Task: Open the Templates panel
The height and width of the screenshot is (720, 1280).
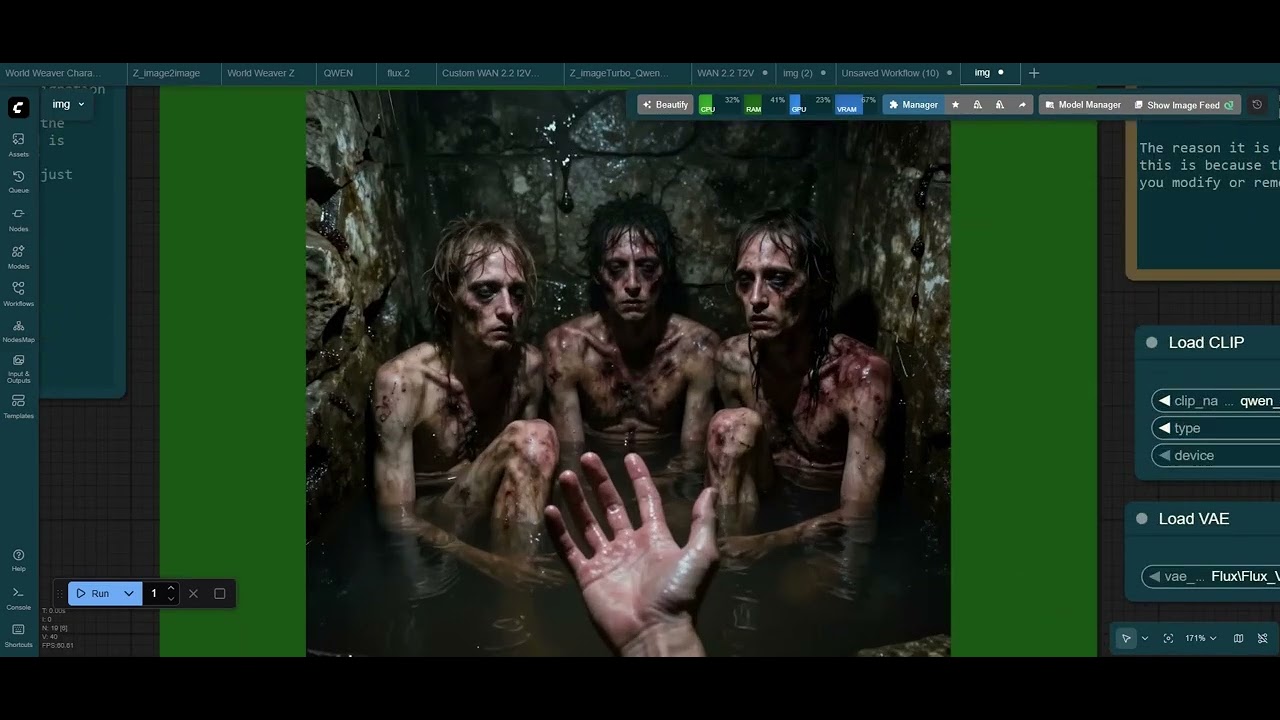Action: tap(18, 406)
